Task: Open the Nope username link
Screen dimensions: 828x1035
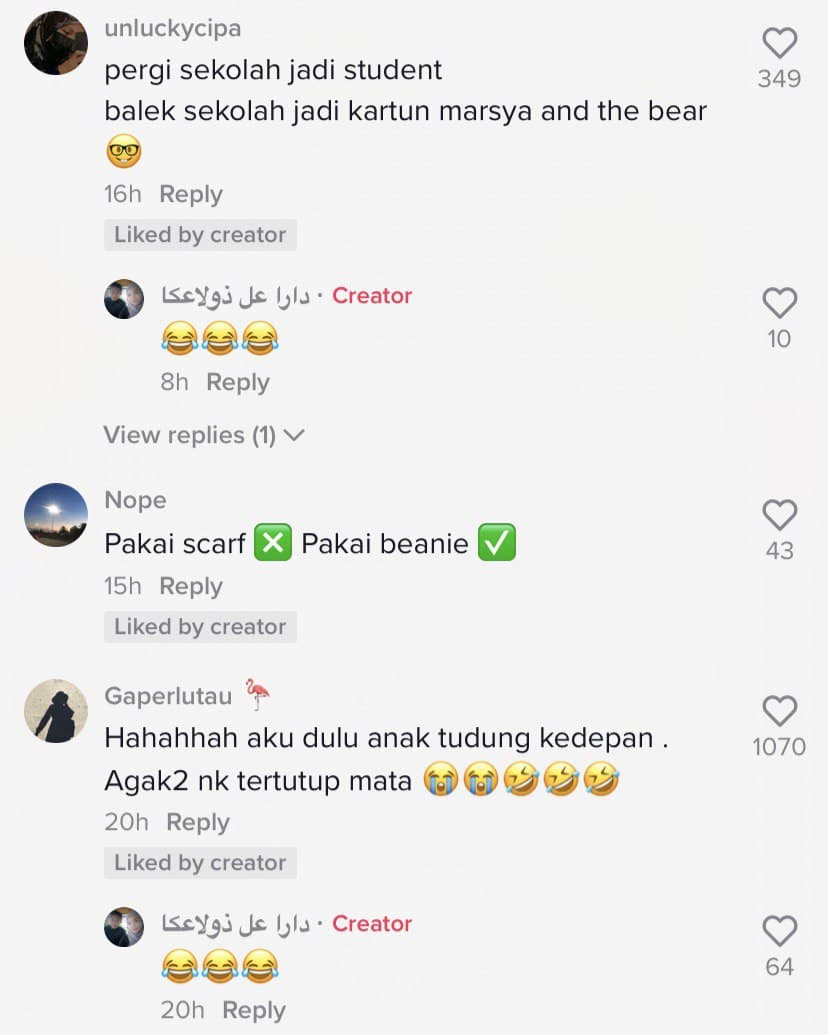Action: pyautogui.click(x=135, y=500)
